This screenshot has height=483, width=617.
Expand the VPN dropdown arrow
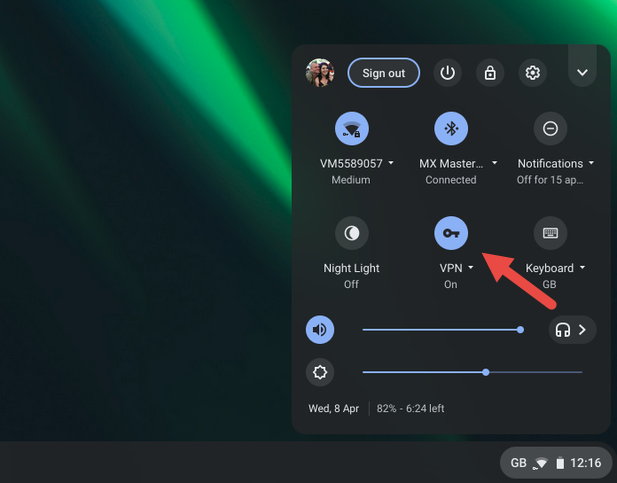[471, 267]
